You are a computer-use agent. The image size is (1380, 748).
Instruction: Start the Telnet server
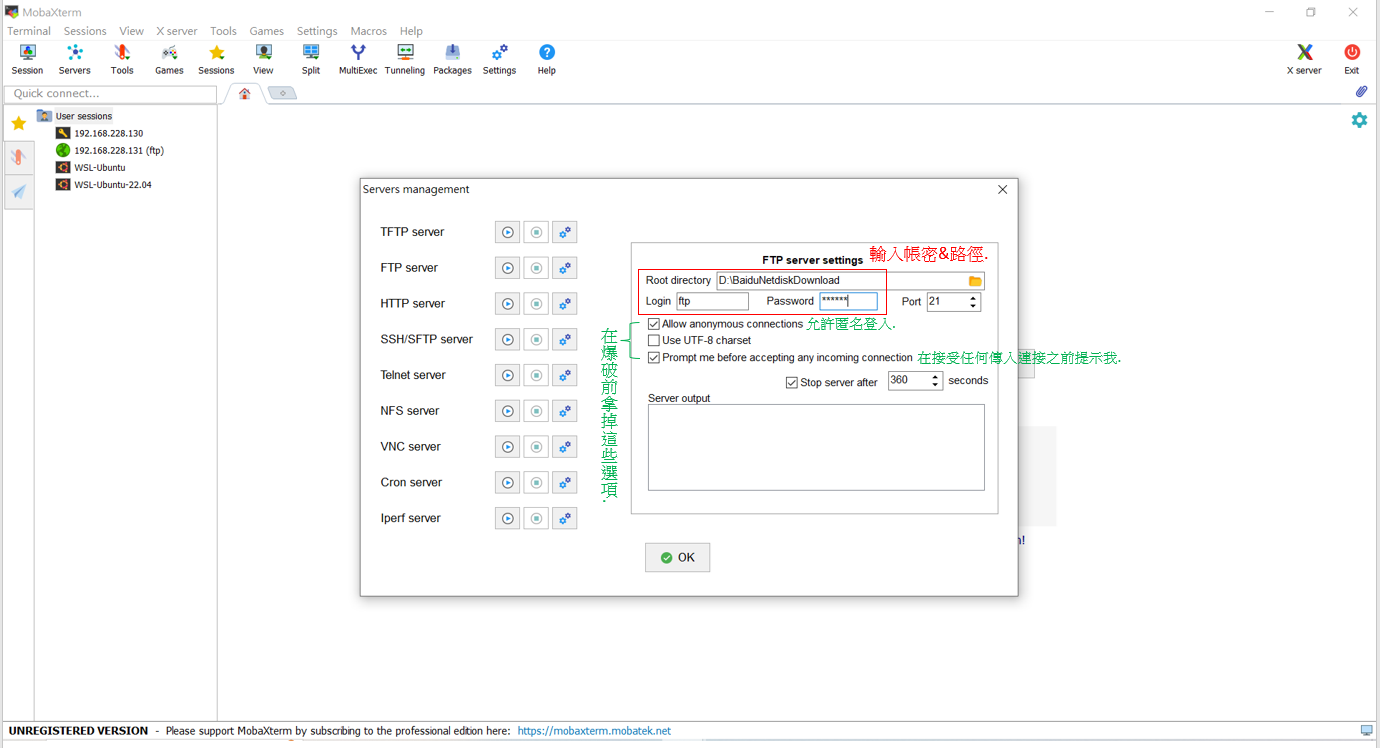click(508, 375)
